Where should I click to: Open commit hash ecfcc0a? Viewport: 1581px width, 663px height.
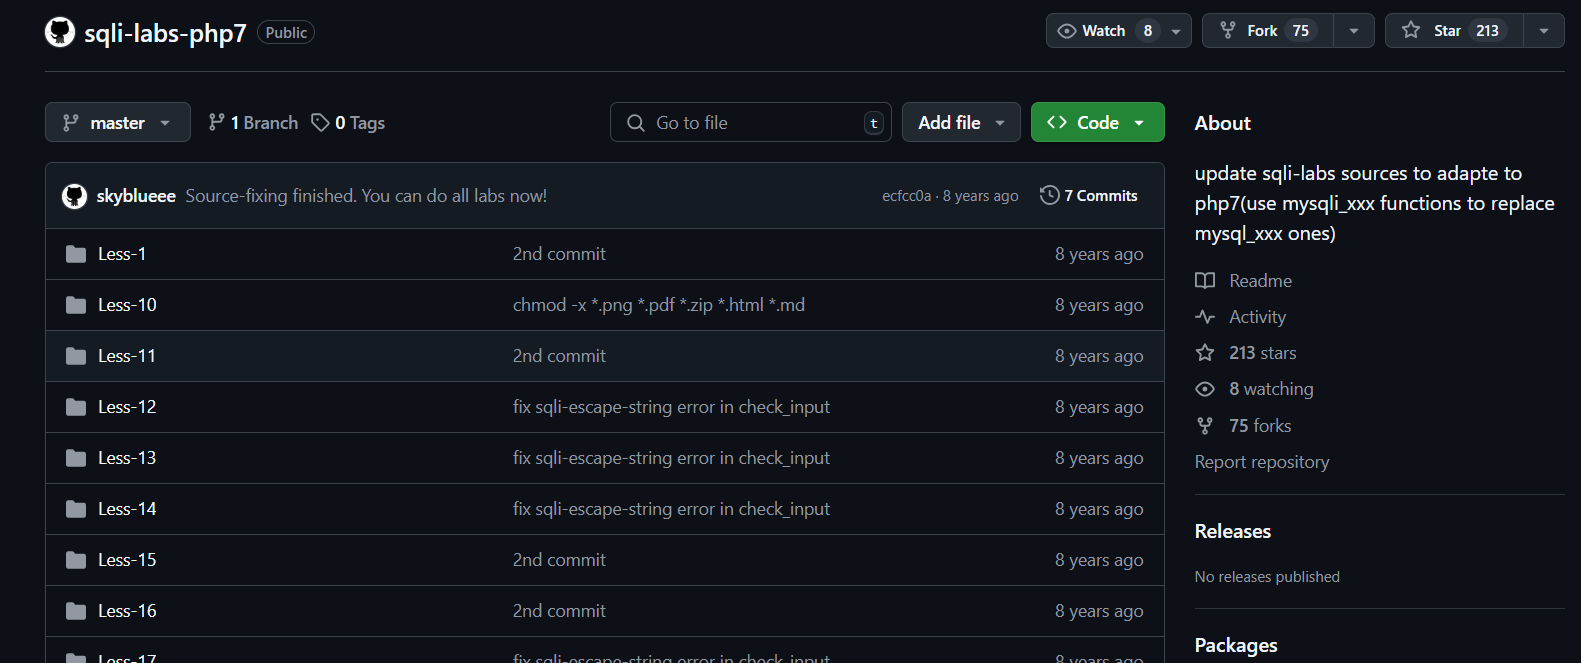[x=906, y=196]
